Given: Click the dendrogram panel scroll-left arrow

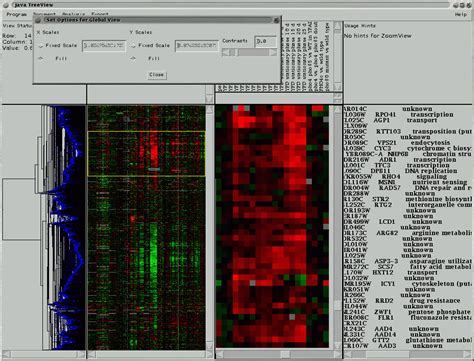Looking at the screenshot, I should 6,354.
